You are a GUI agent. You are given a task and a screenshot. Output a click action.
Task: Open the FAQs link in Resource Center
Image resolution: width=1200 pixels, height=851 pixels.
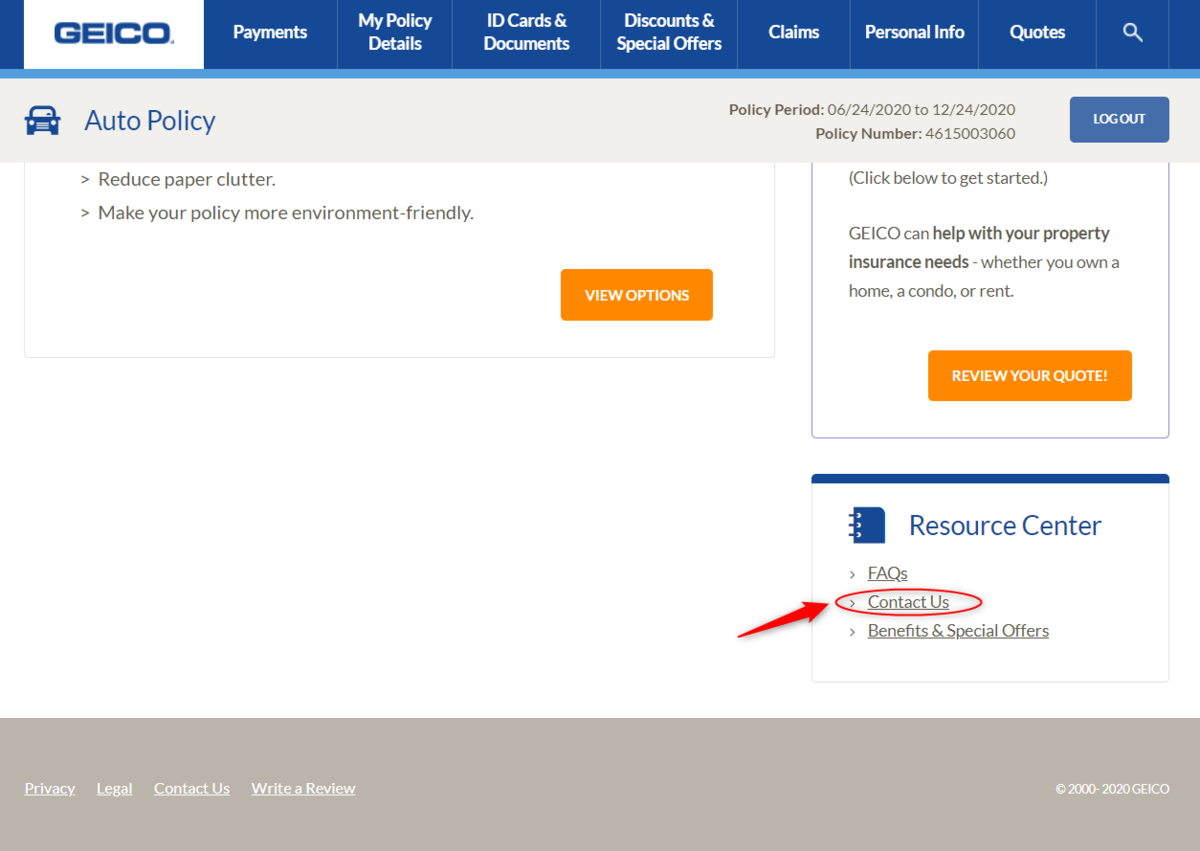click(x=887, y=573)
